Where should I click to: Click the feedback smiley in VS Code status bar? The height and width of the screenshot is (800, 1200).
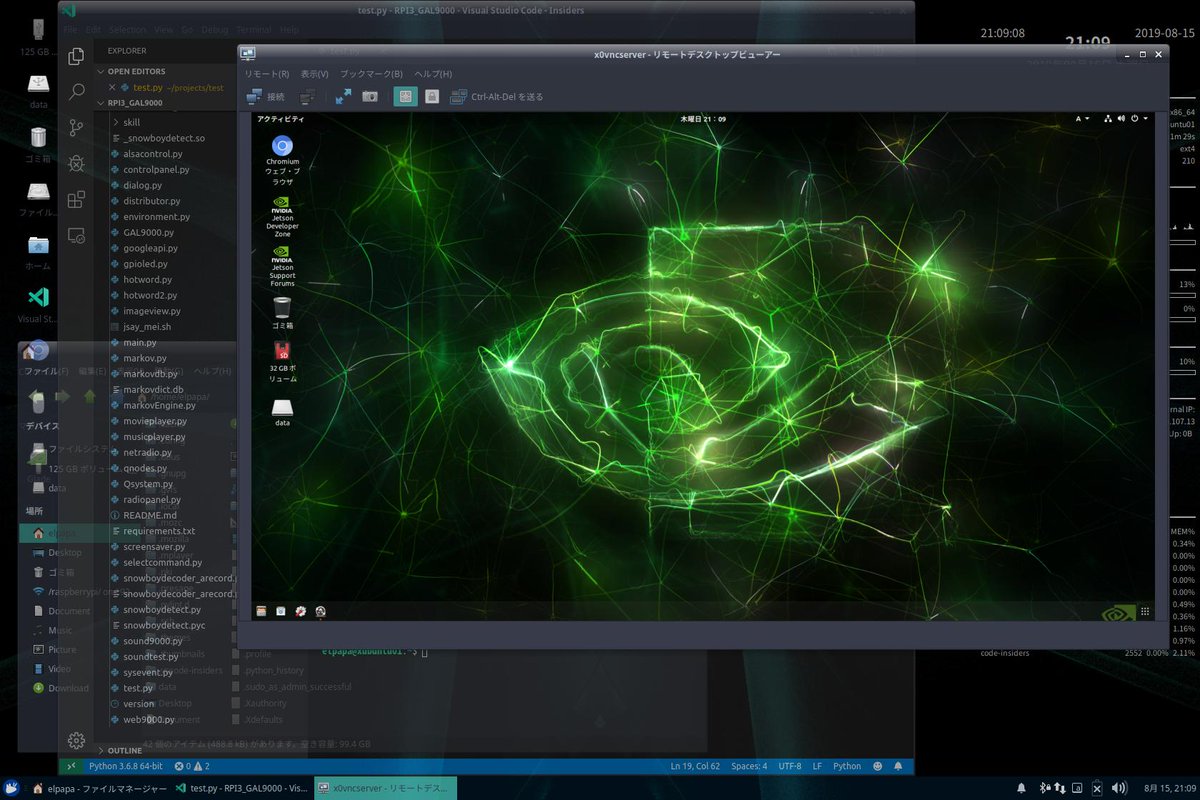[x=878, y=767]
